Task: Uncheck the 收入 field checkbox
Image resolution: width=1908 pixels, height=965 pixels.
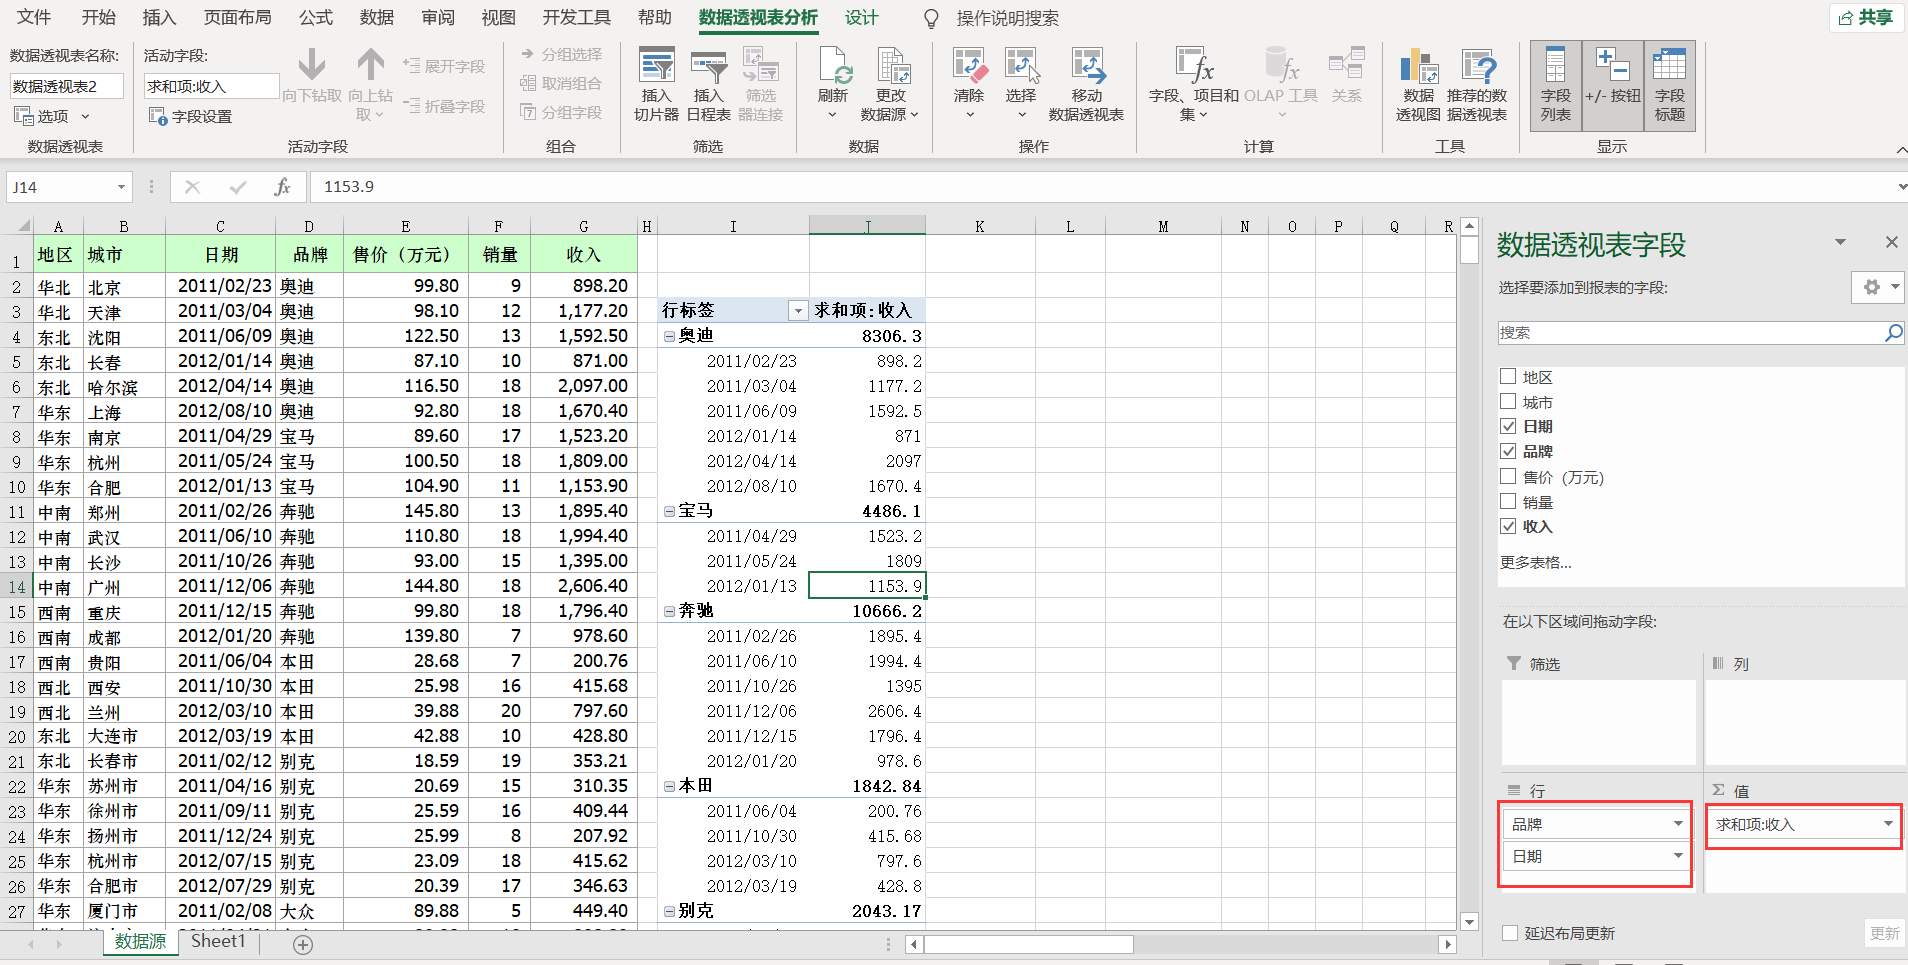Action: pyautogui.click(x=1508, y=526)
